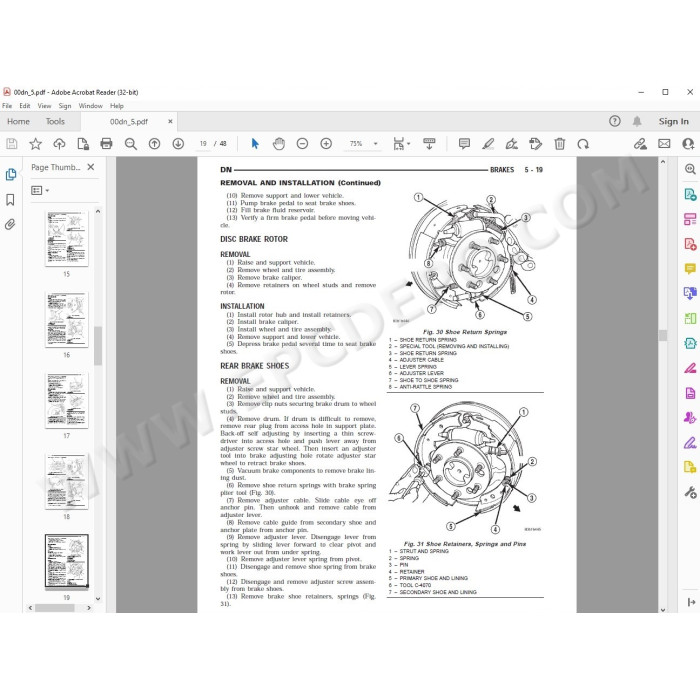Click the Rotate icon in toolbar

click(583, 144)
